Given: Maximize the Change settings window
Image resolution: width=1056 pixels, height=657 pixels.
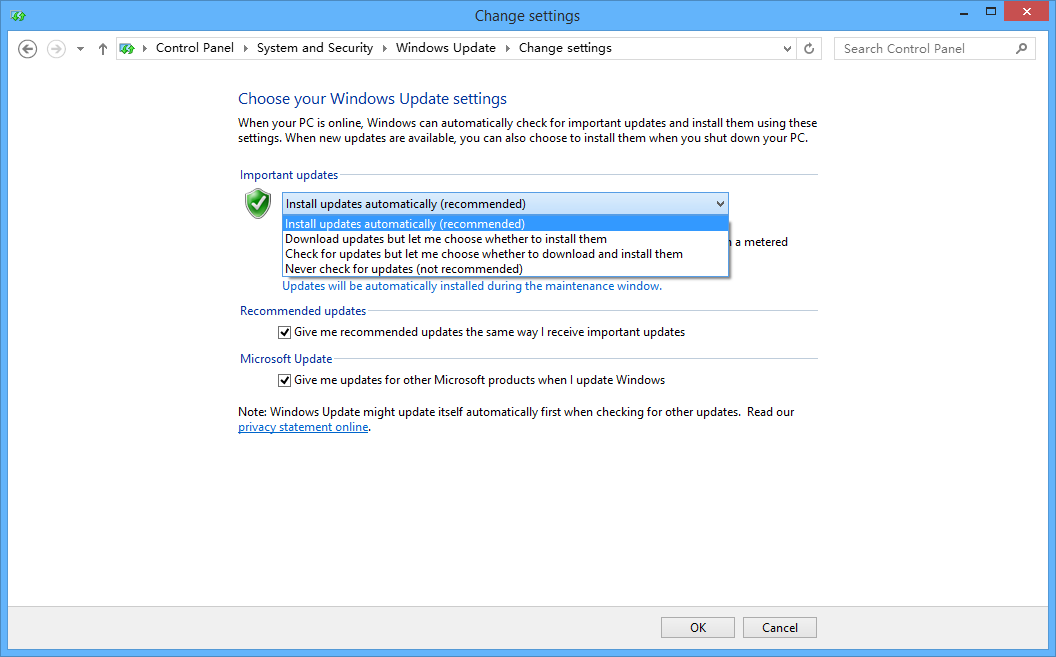Looking at the screenshot, I should (991, 11).
